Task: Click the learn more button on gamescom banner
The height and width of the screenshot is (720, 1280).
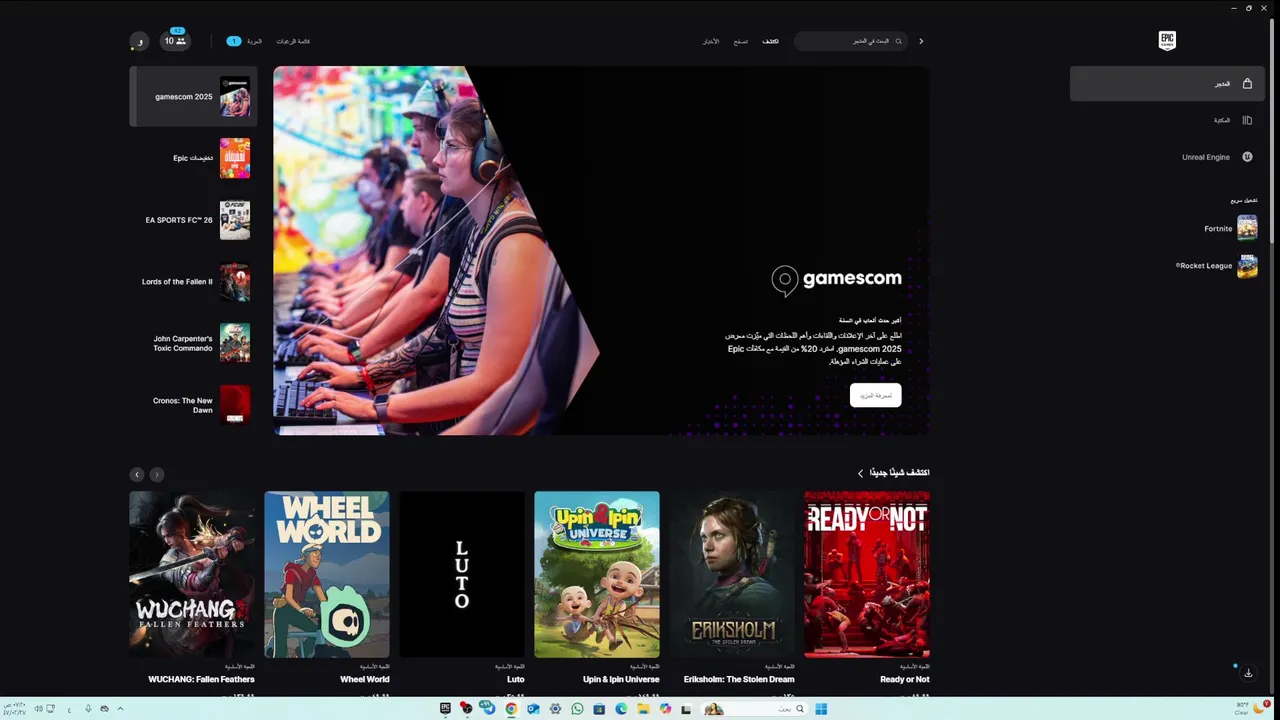Action: point(876,395)
